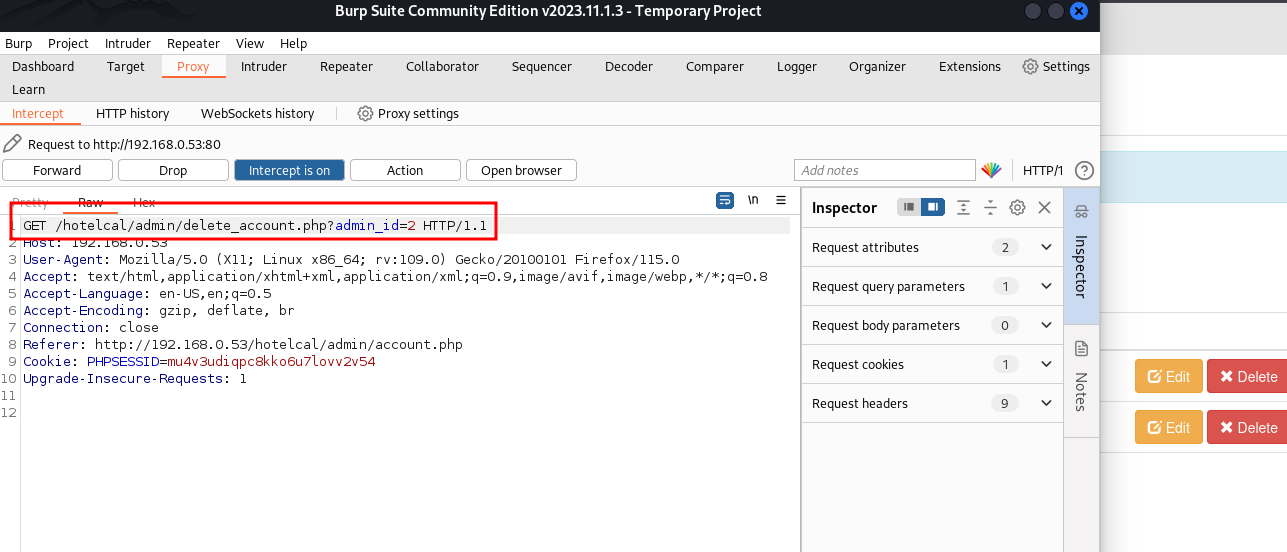Open the Target tab
This screenshot has height=552, width=1287.
click(x=126, y=66)
